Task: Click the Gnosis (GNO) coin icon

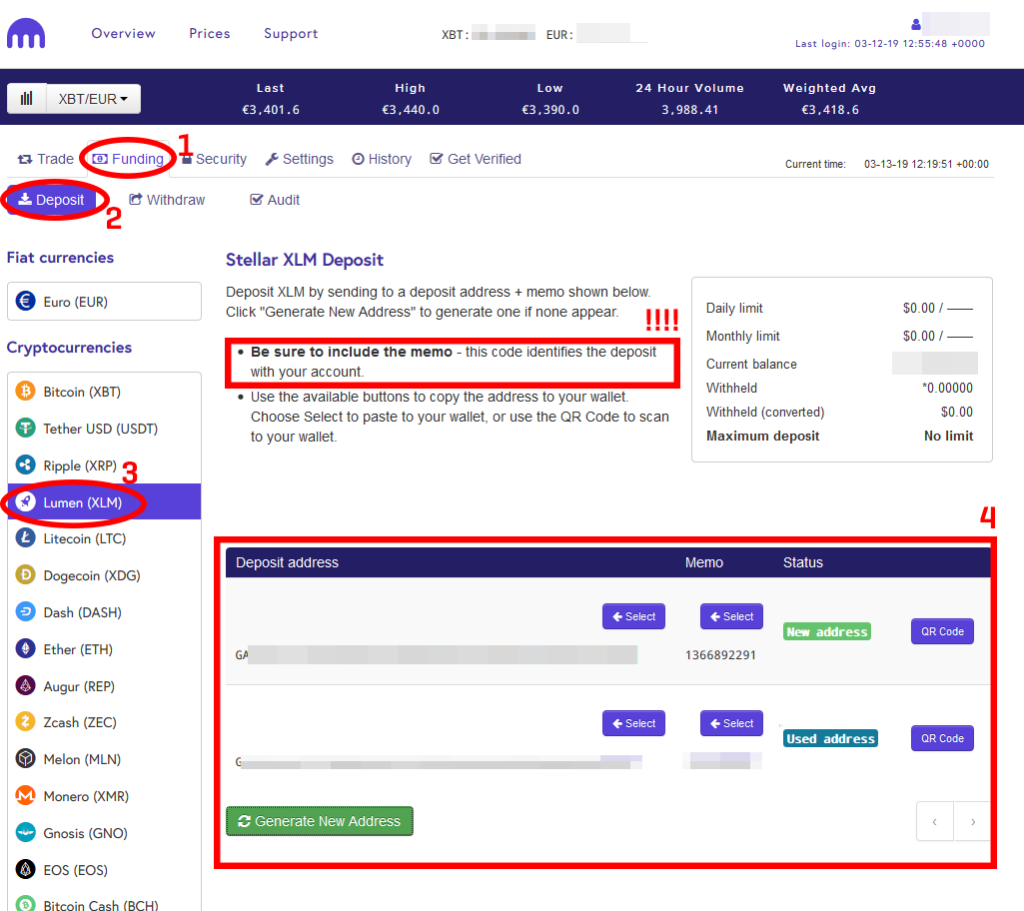Action: click(25, 833)
